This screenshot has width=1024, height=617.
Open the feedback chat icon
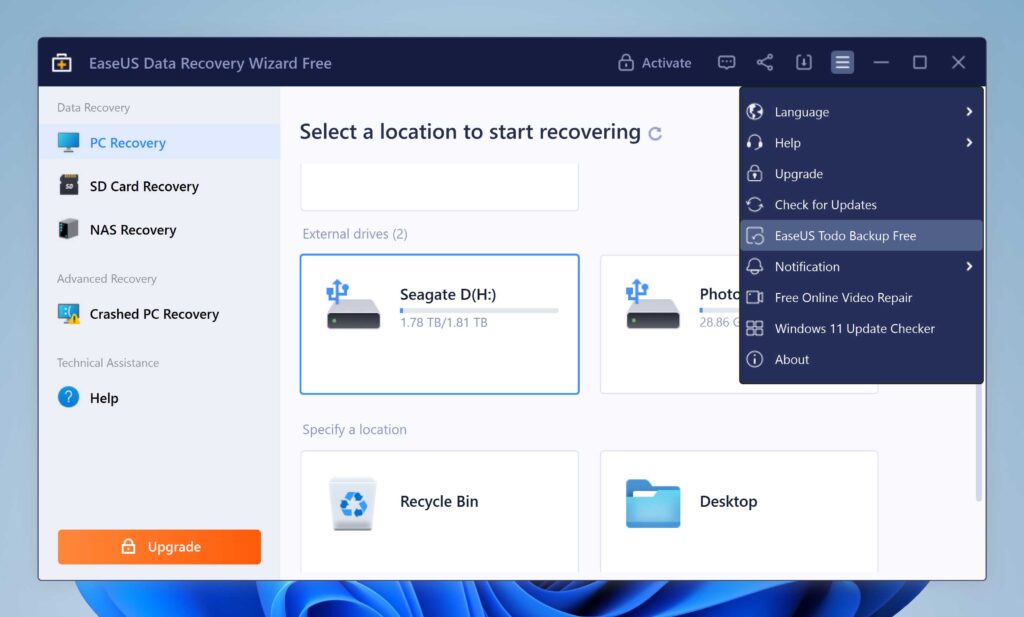tap(726, 62)
